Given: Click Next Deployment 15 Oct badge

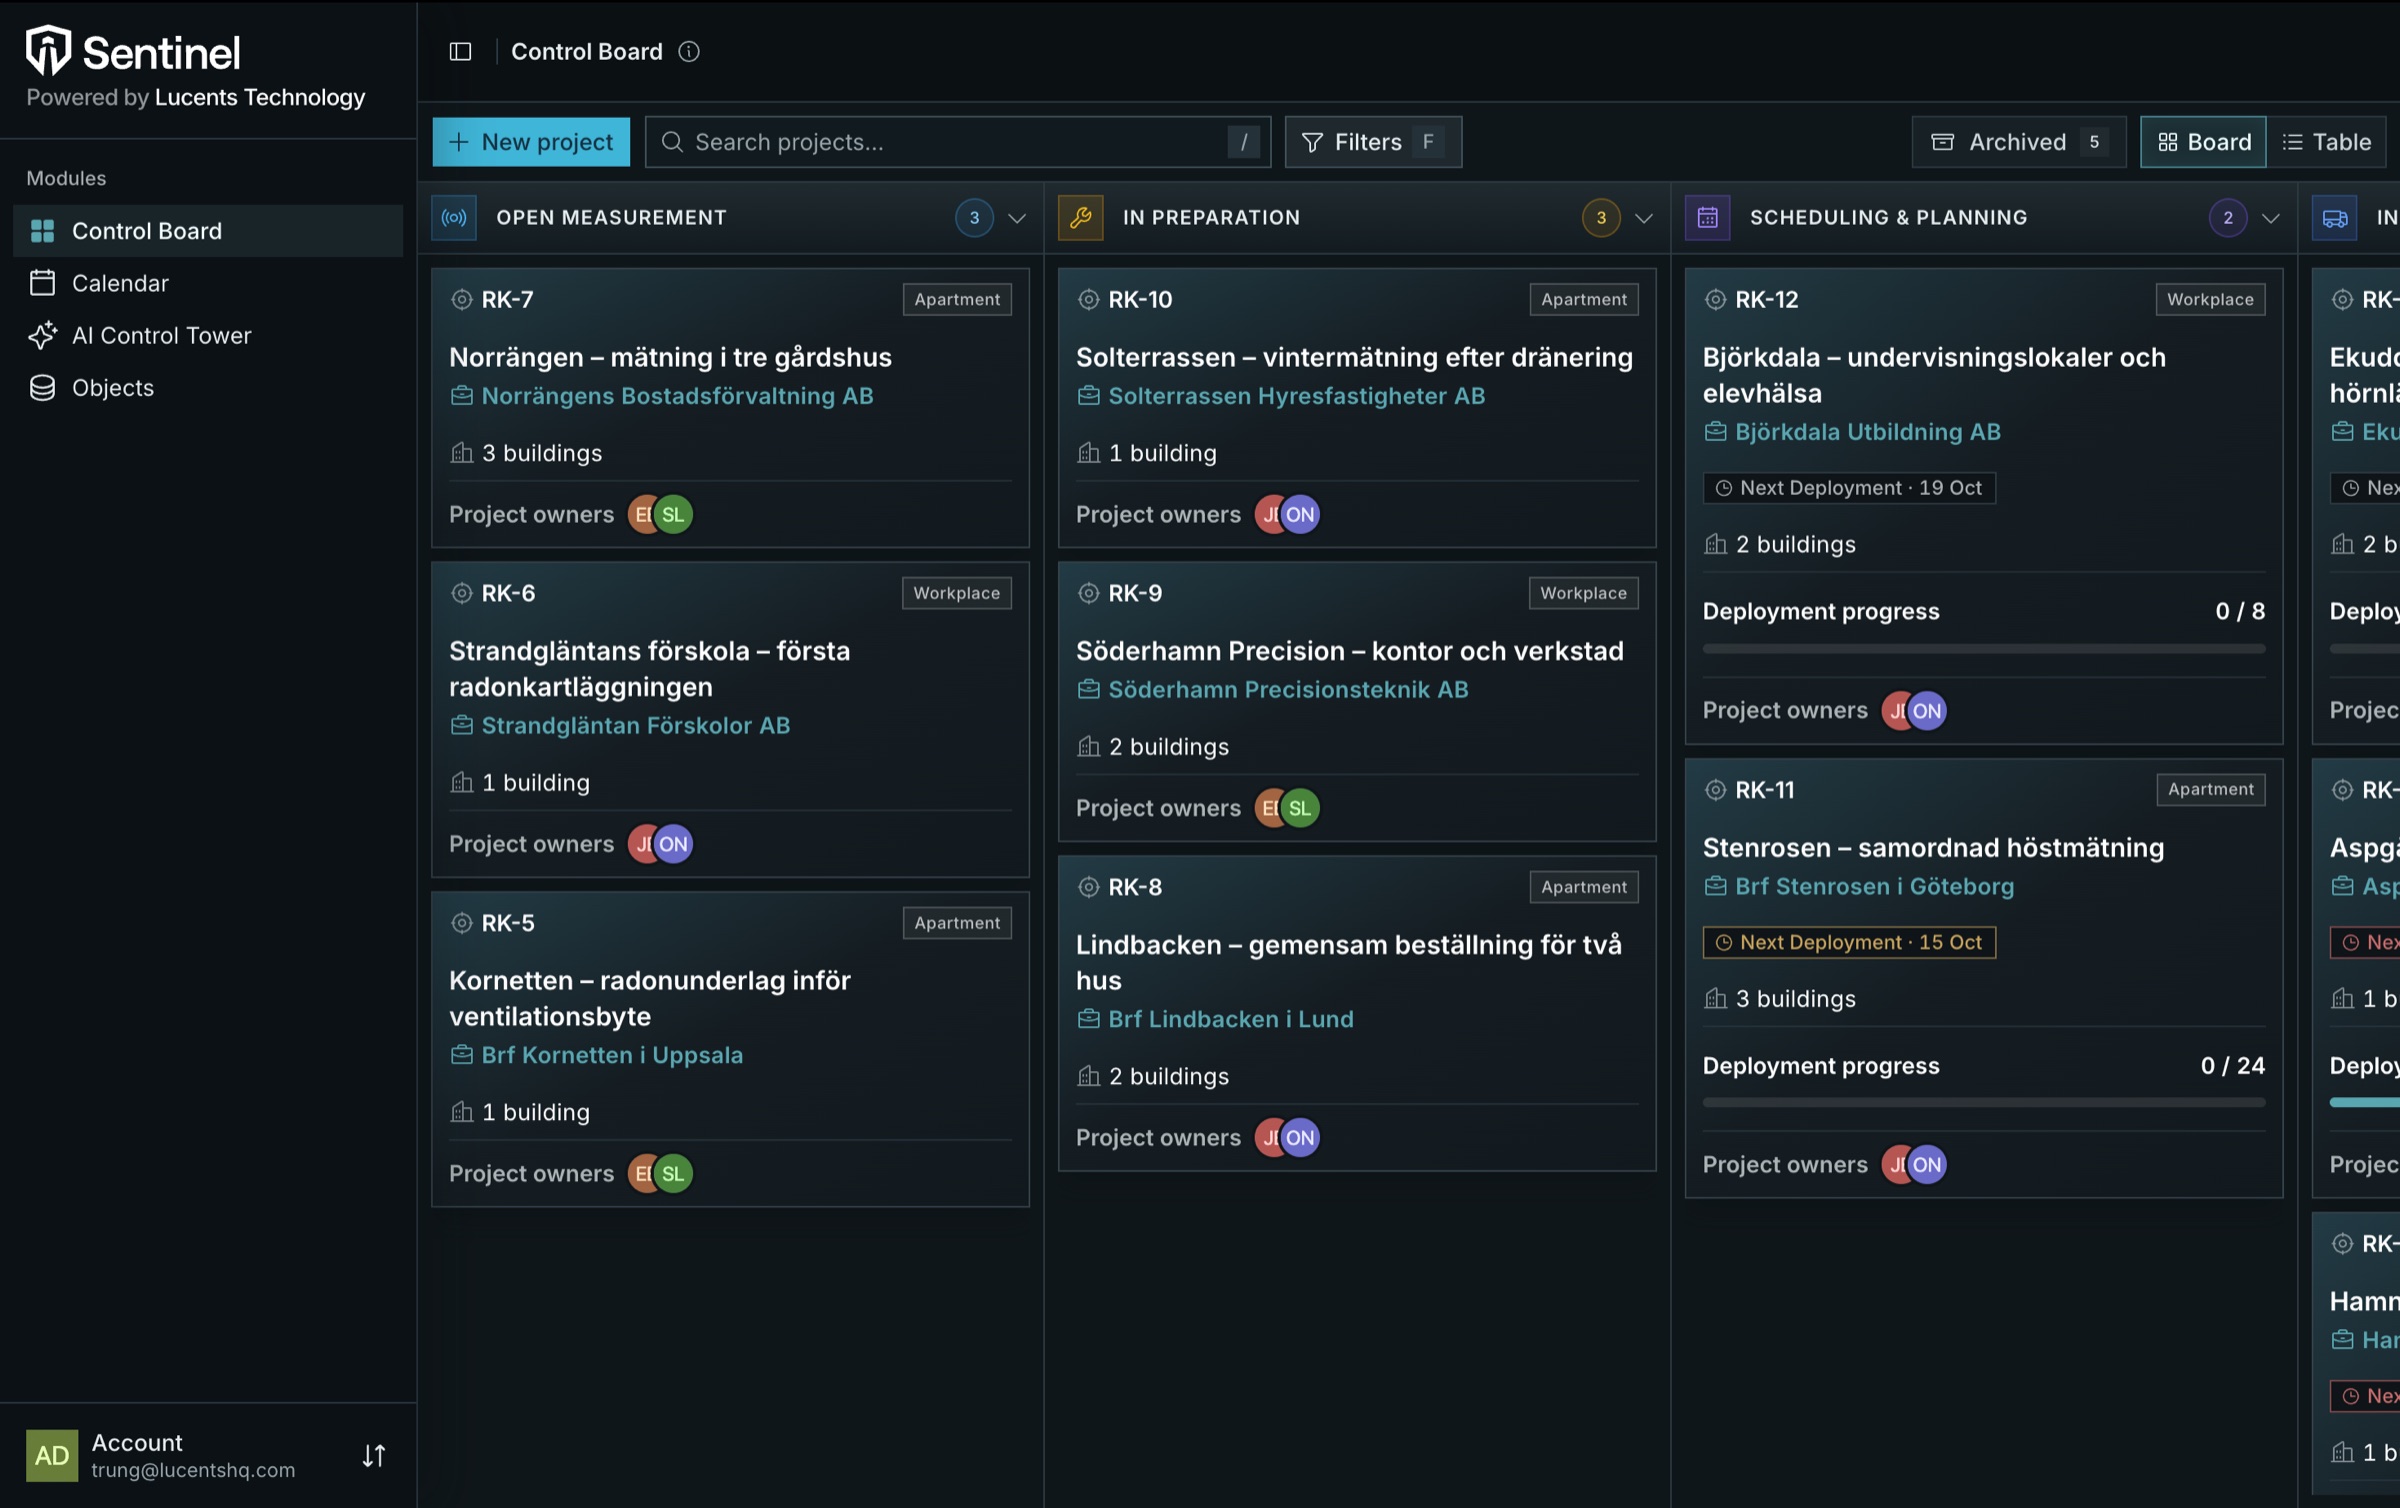Looking at the screenshot, I should (x=1849, y=942).
